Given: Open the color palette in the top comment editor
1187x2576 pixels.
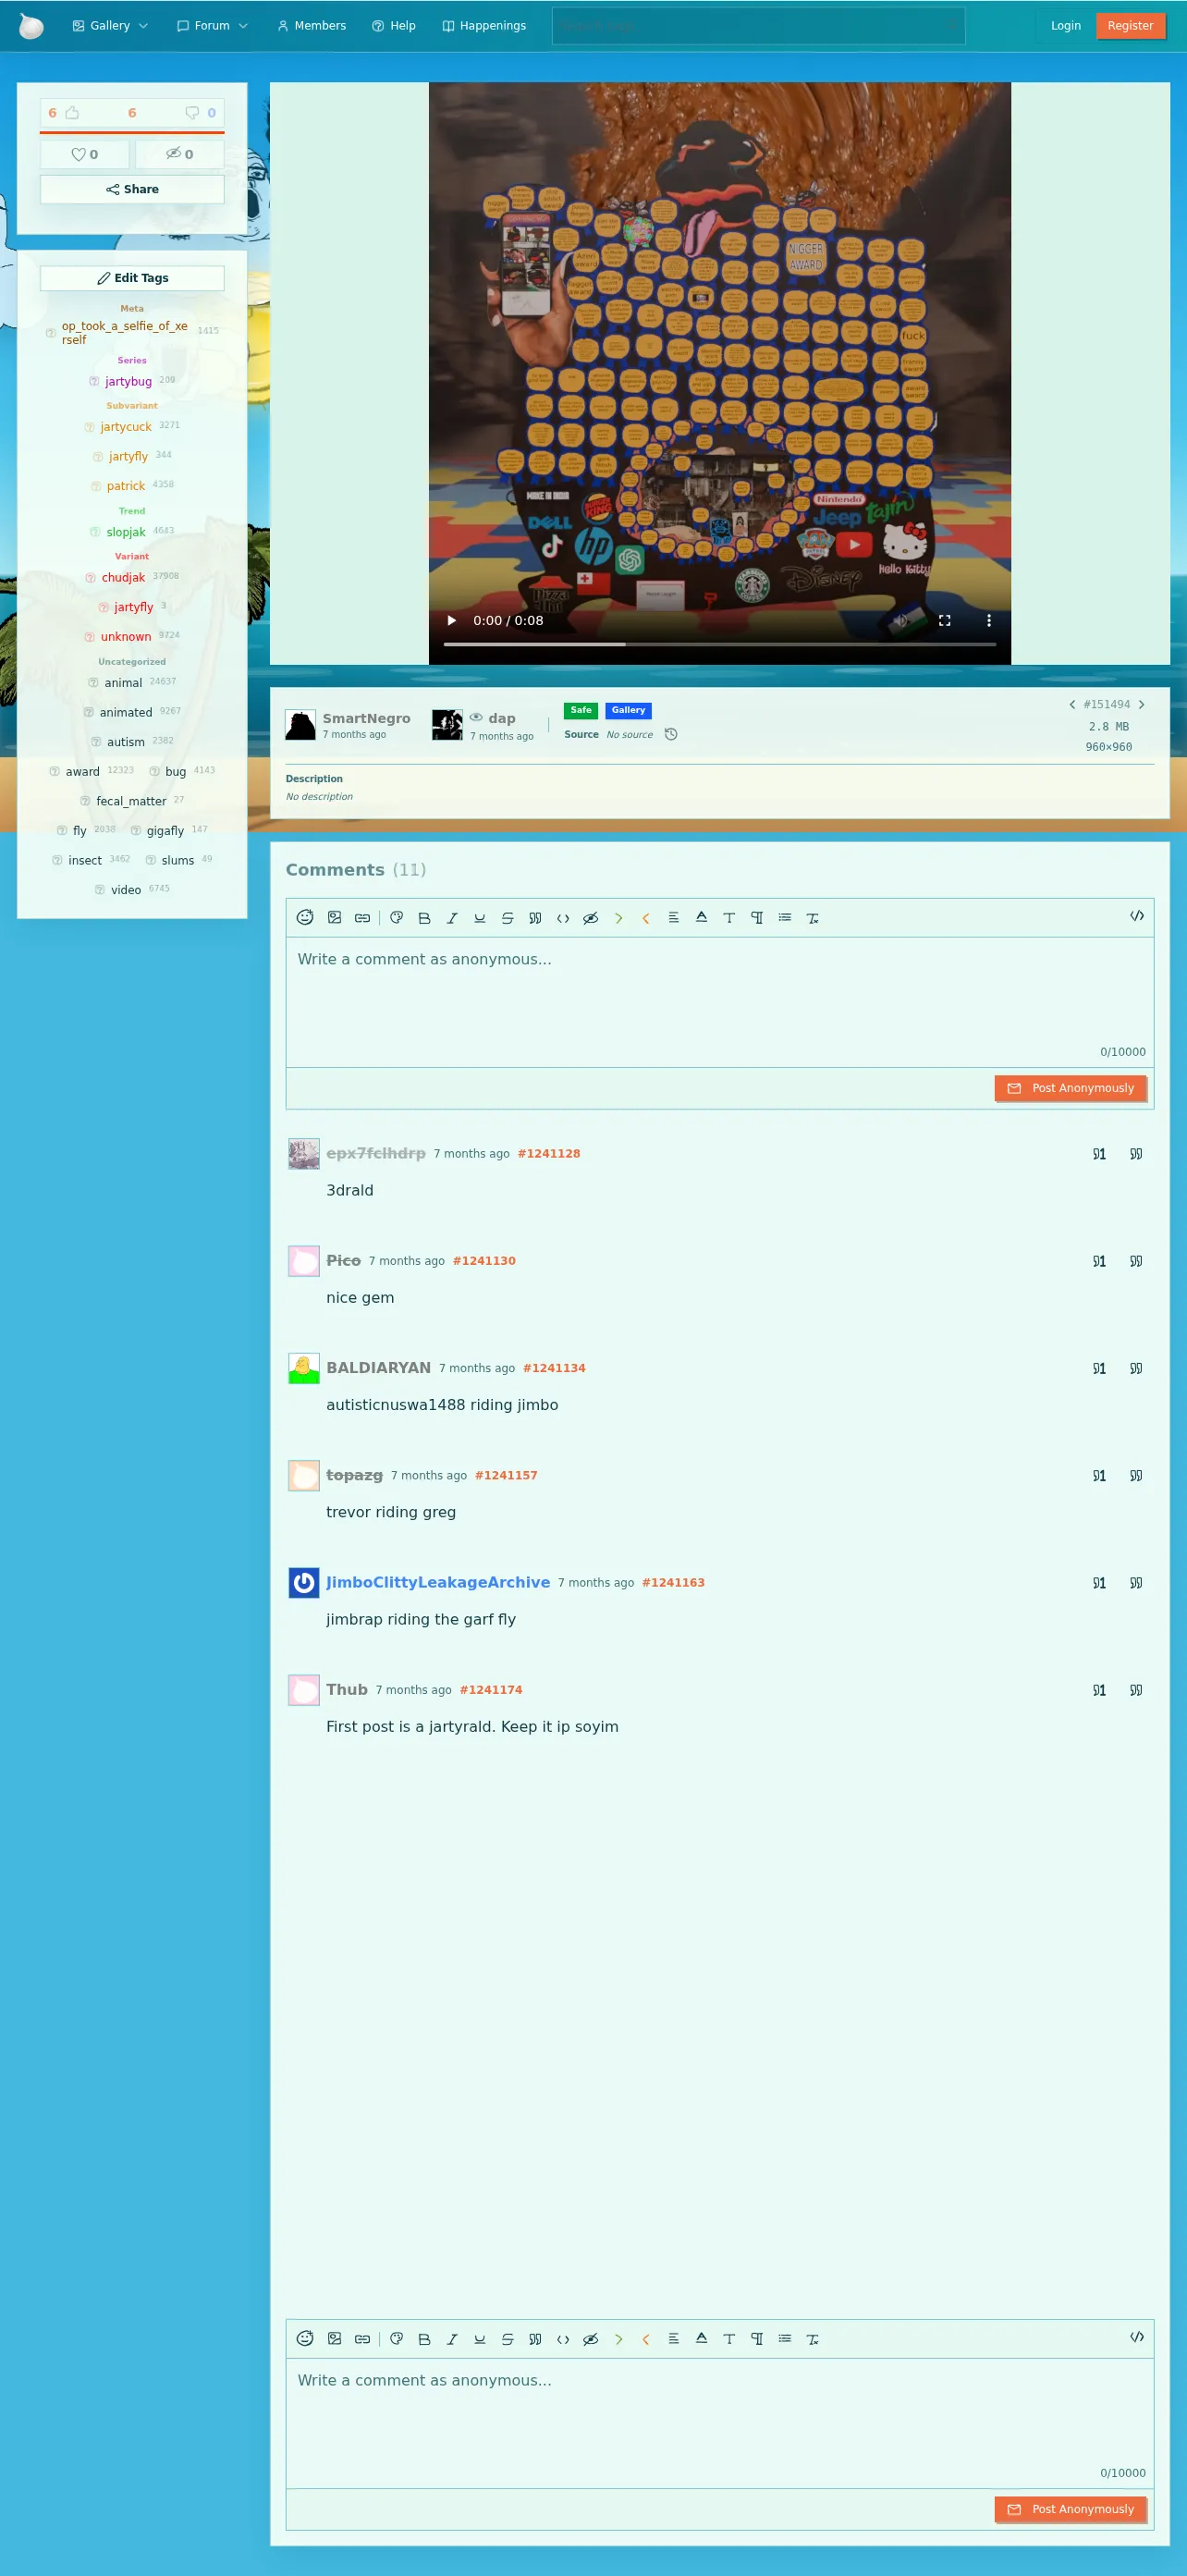Looking at the screenshot, I should [x=397, y=918].
